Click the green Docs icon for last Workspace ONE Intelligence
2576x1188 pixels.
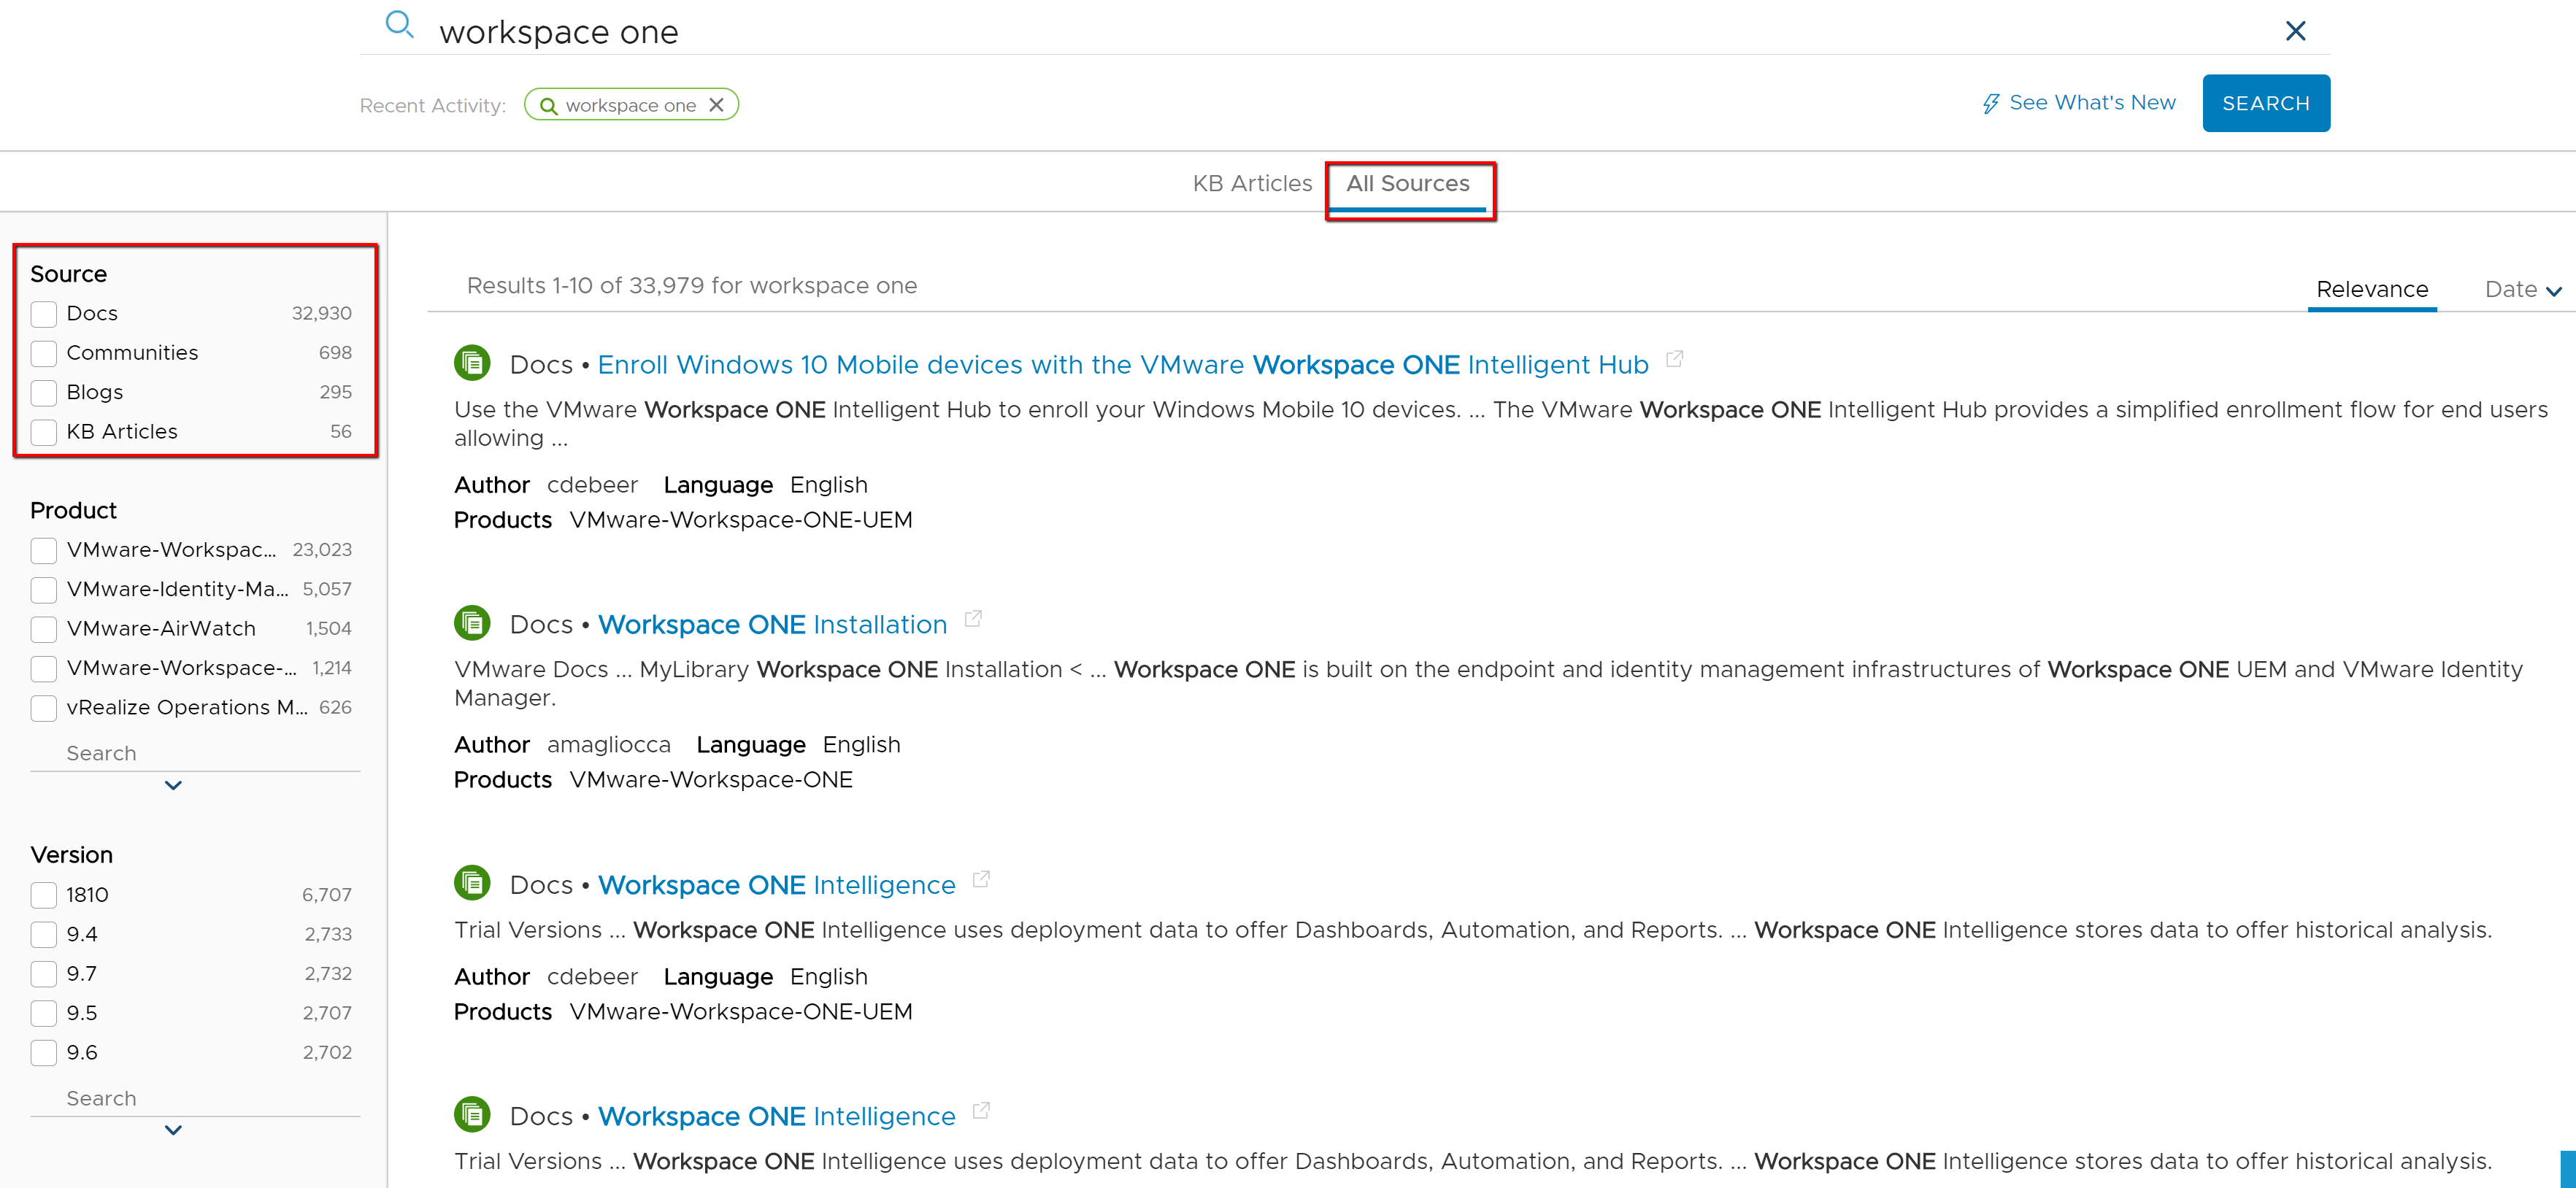click(x=472, y=1114)
